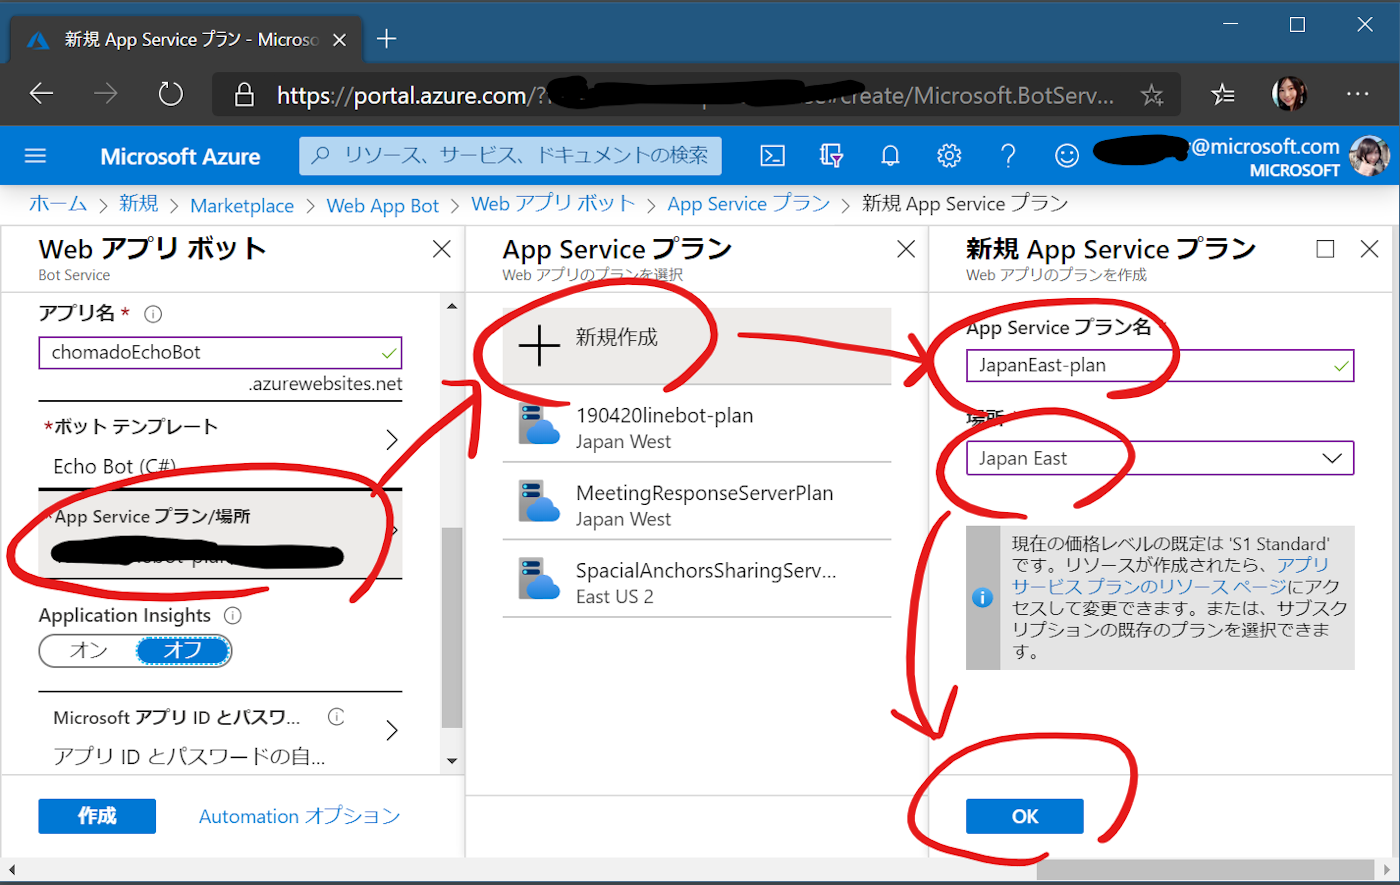Open Automation オプション link
The width and height of the screenshot is (1400, 885).
coord(299,816)
